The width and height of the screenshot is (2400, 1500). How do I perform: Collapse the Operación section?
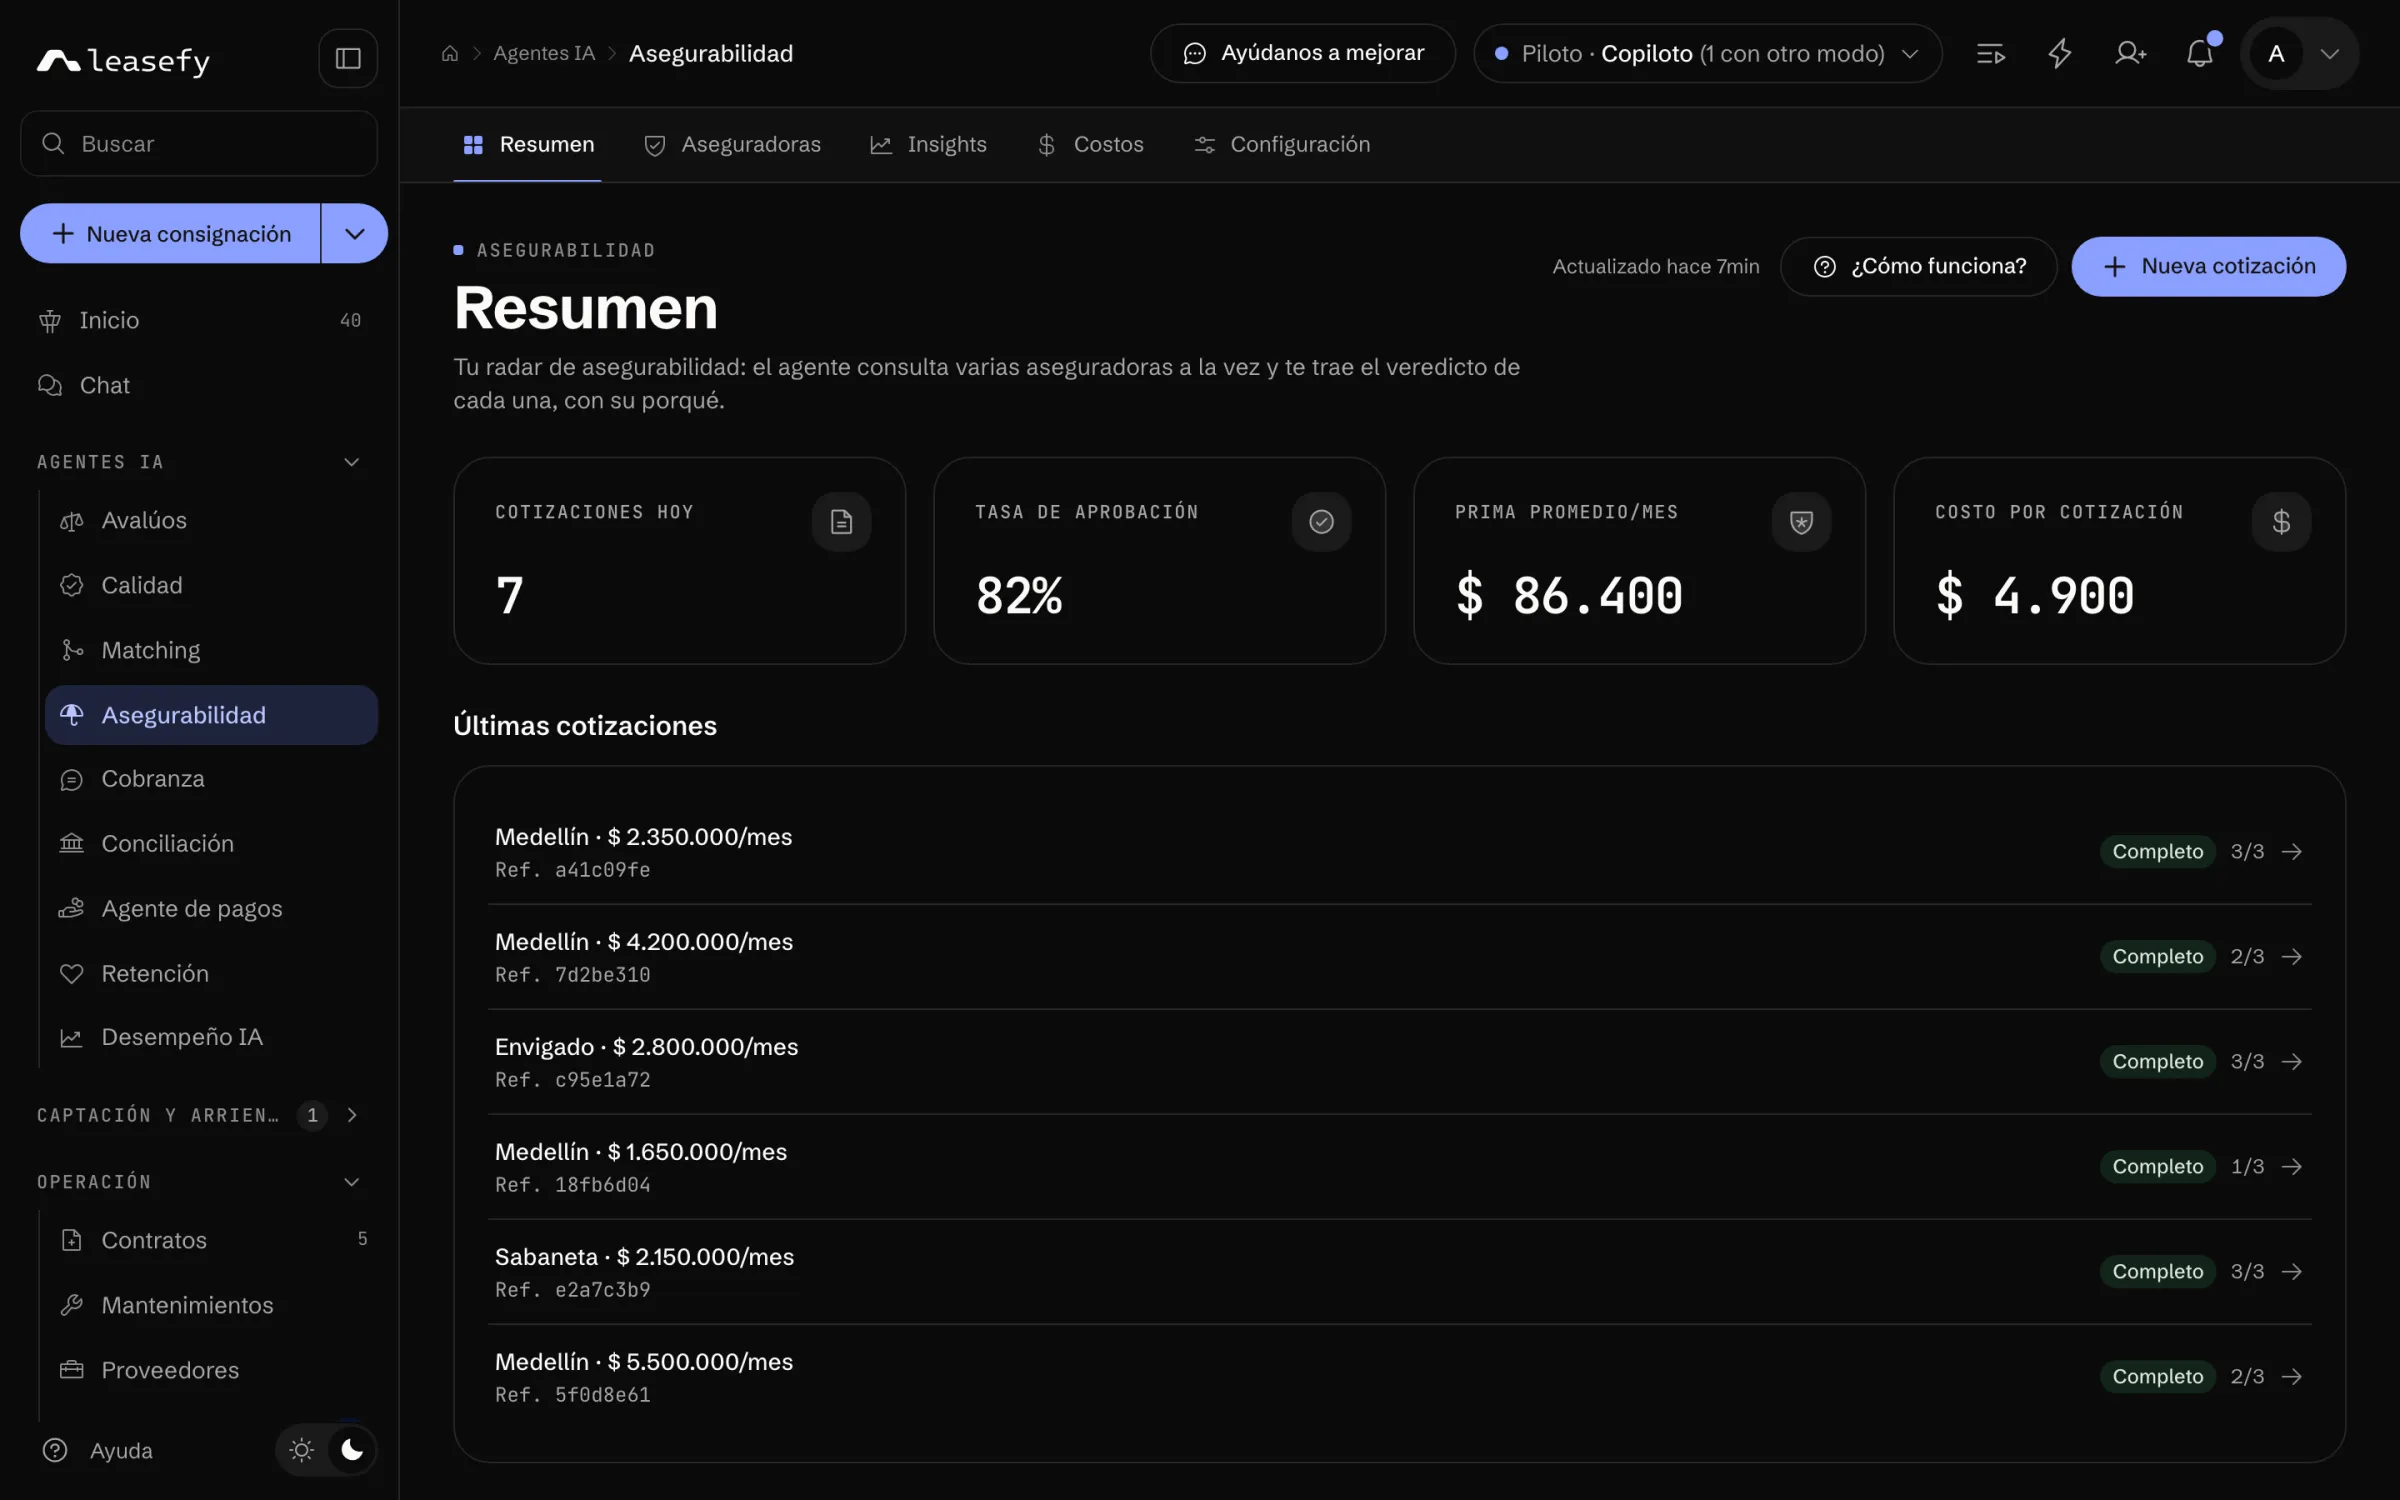click(x=352, y=1182)
